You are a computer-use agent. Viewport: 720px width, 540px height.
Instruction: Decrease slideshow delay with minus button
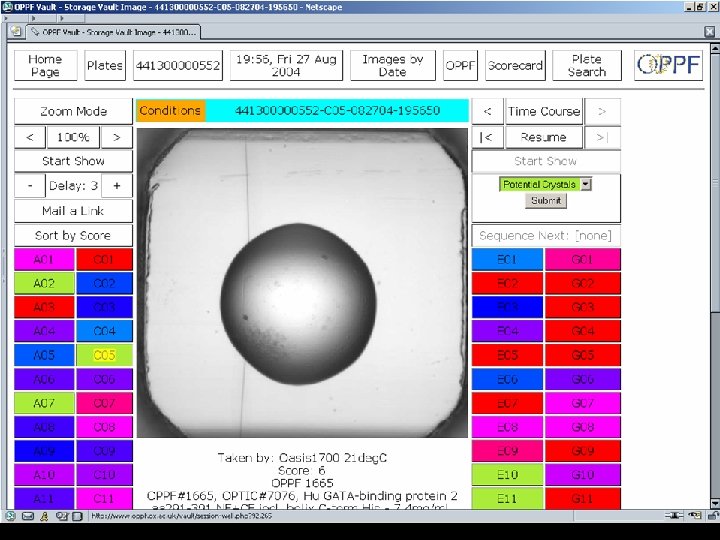point(30,186)
